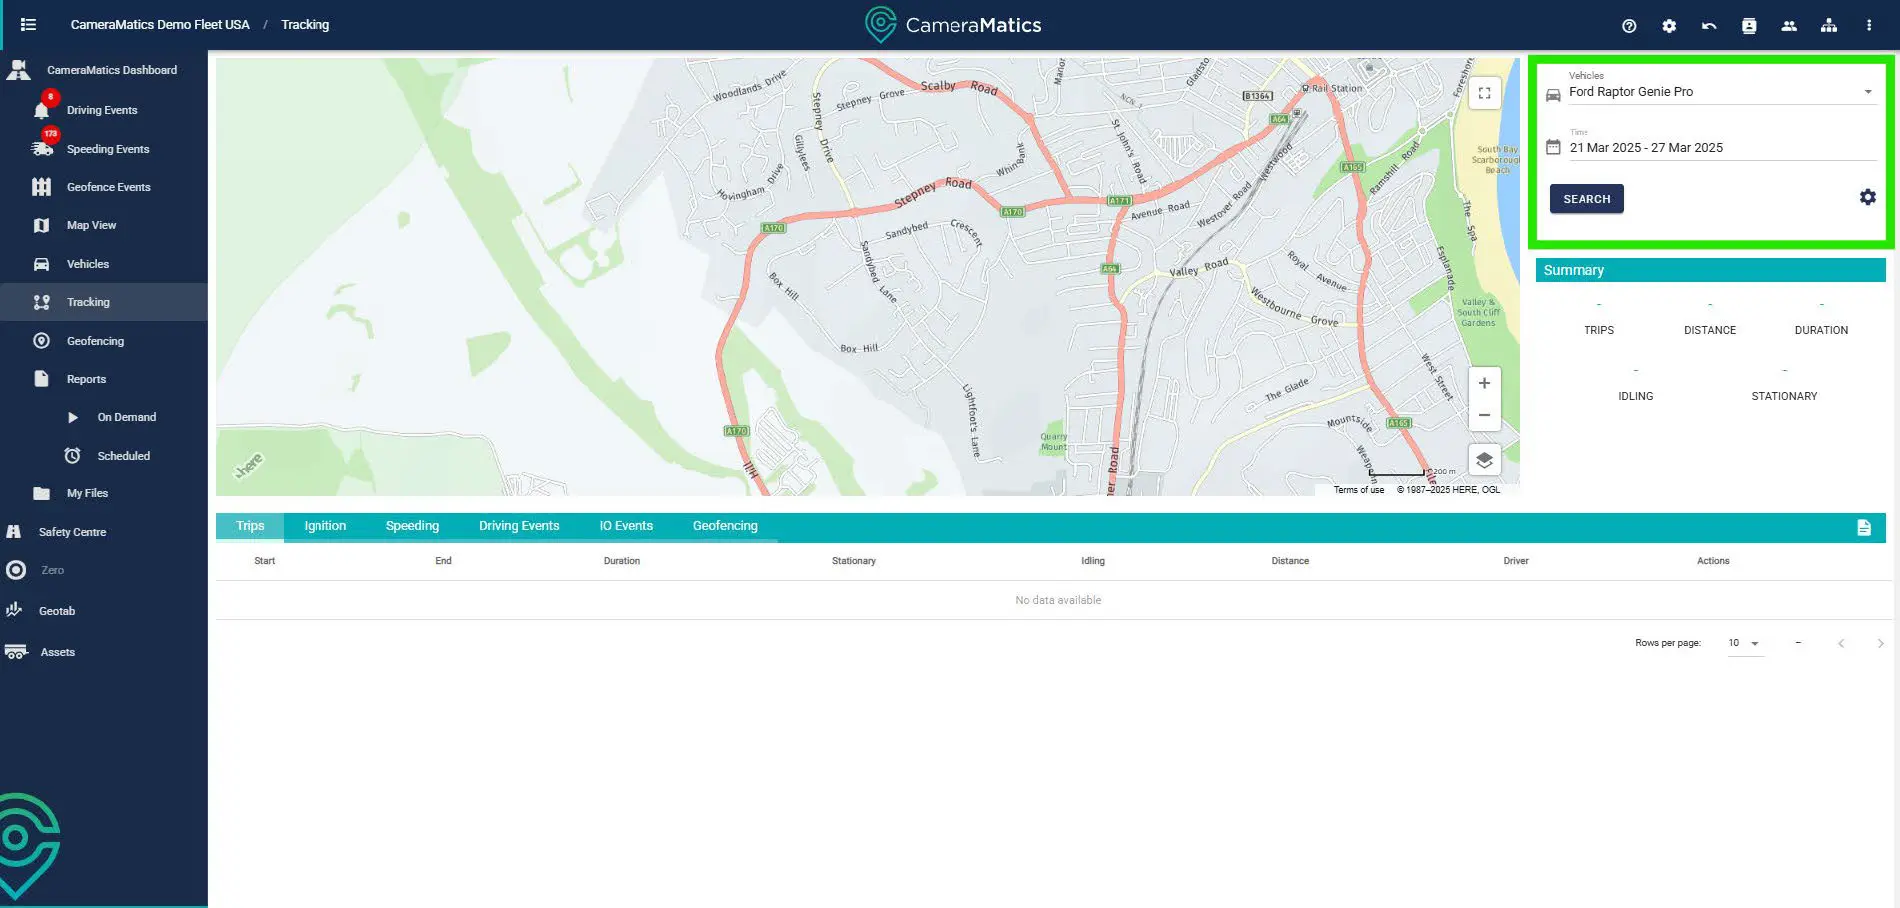This screenshot has height=908, width=1900.
Task: Click the undo arrow icon in header
Action: [1709, 26]
